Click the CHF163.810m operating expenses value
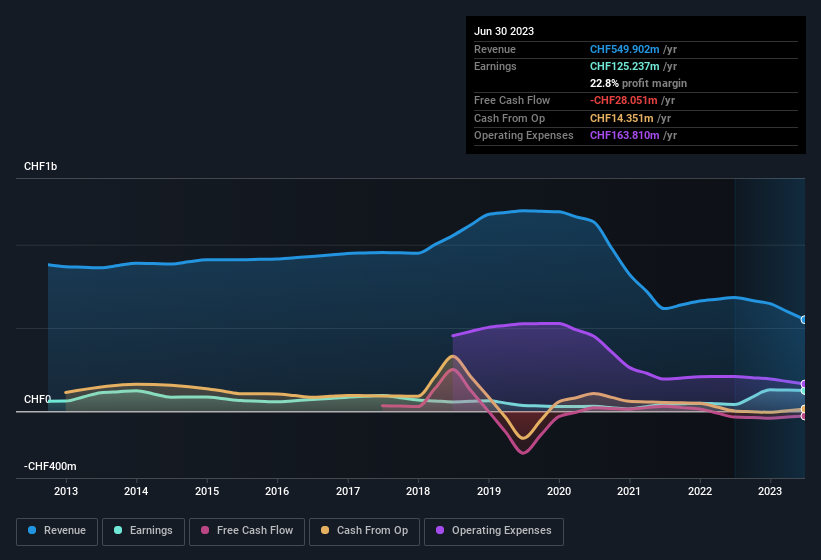 624,136
